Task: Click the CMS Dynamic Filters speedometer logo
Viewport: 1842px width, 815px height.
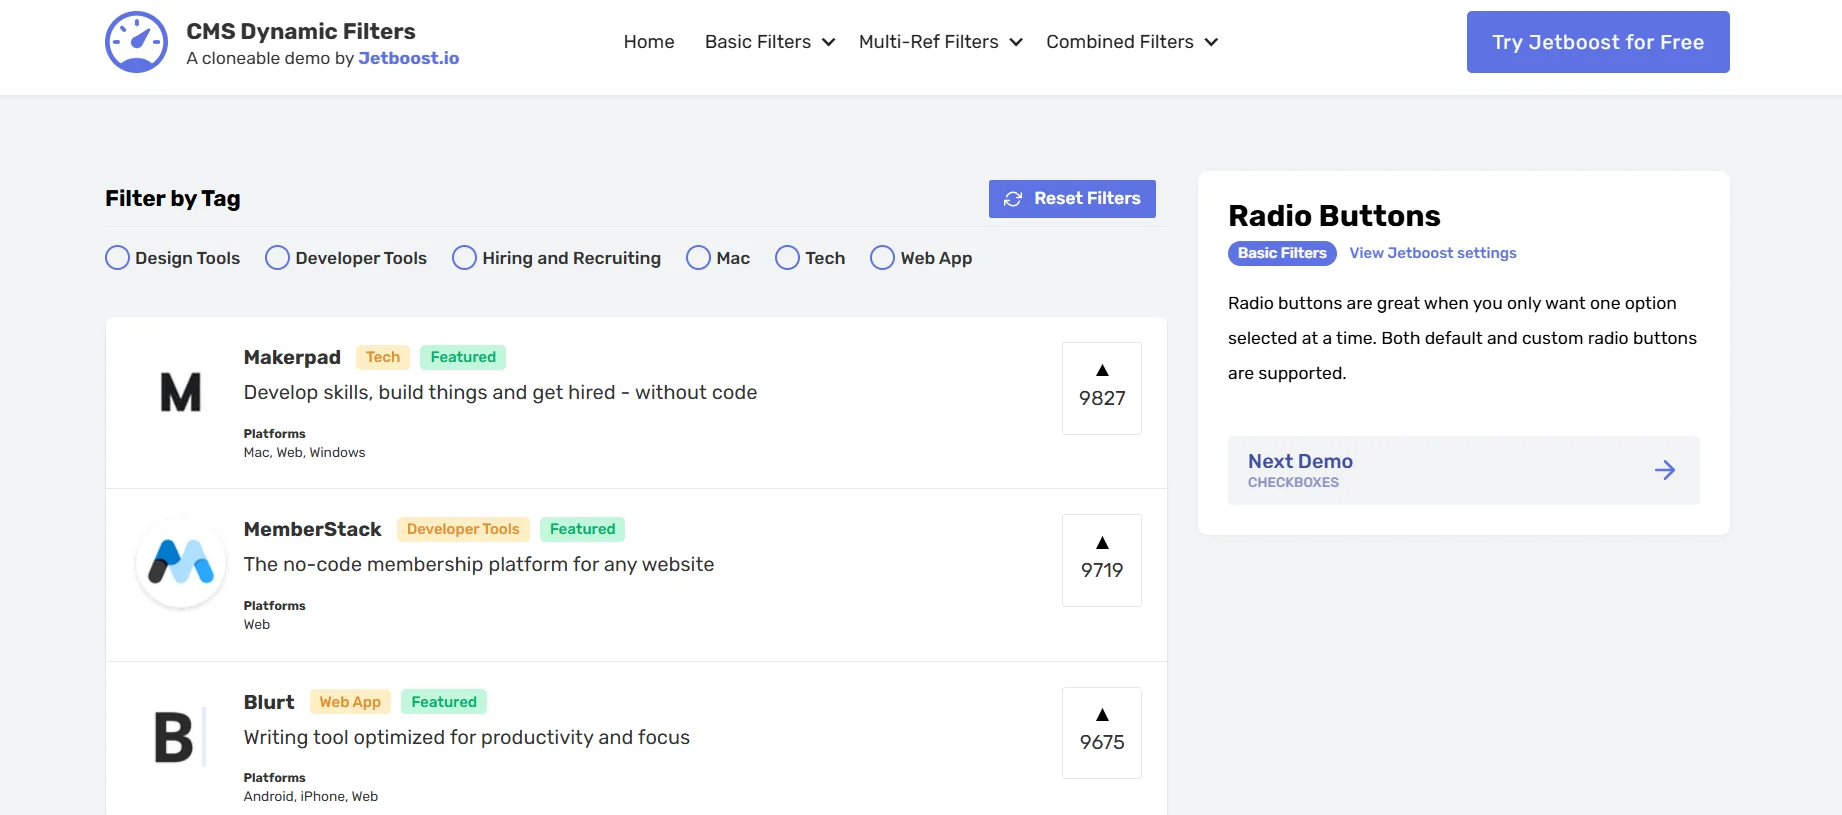Action: click(136, 42)
